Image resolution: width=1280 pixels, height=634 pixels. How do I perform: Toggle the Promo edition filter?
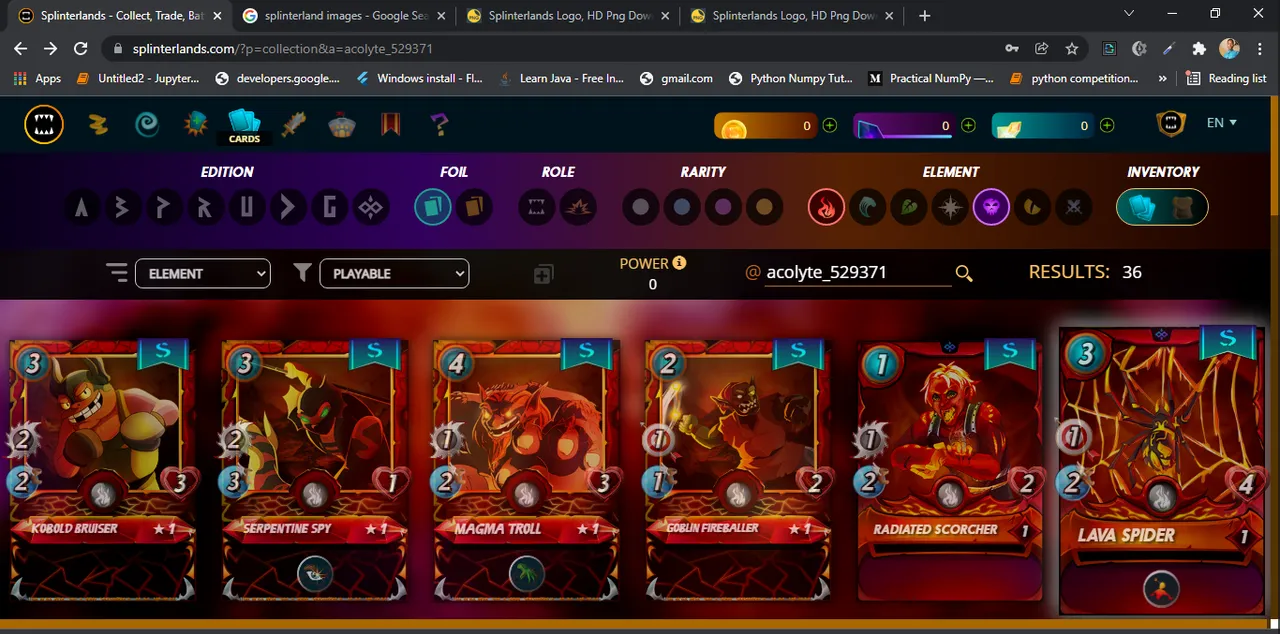(x=164, y=208)
